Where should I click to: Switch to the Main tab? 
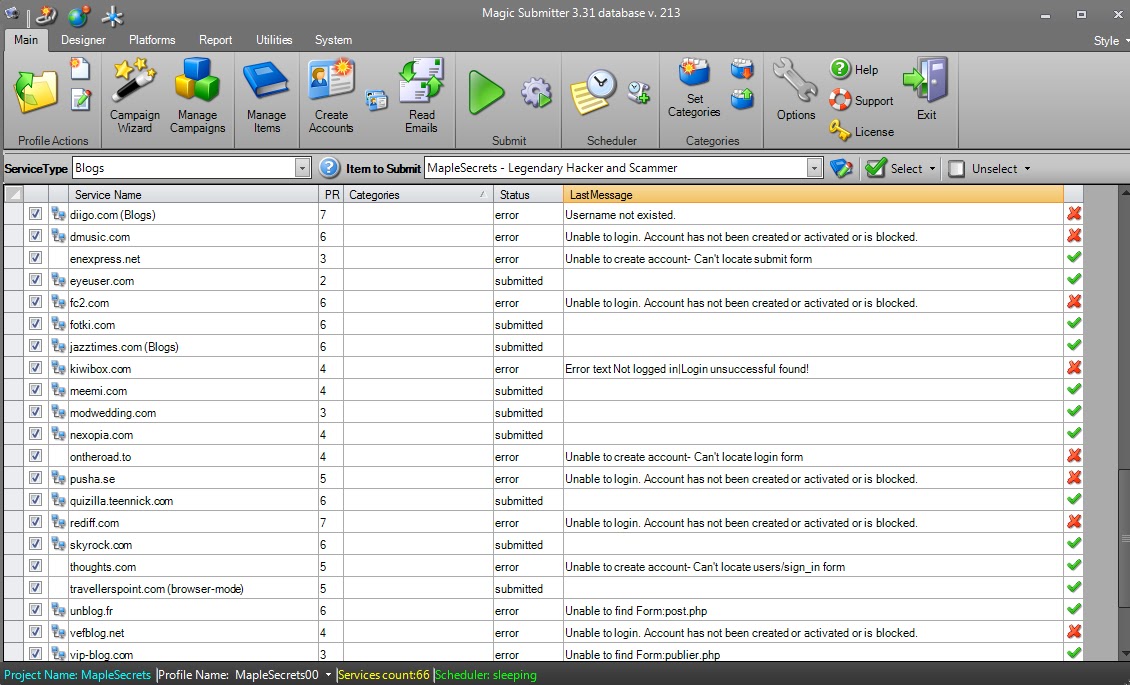point(26,40)
